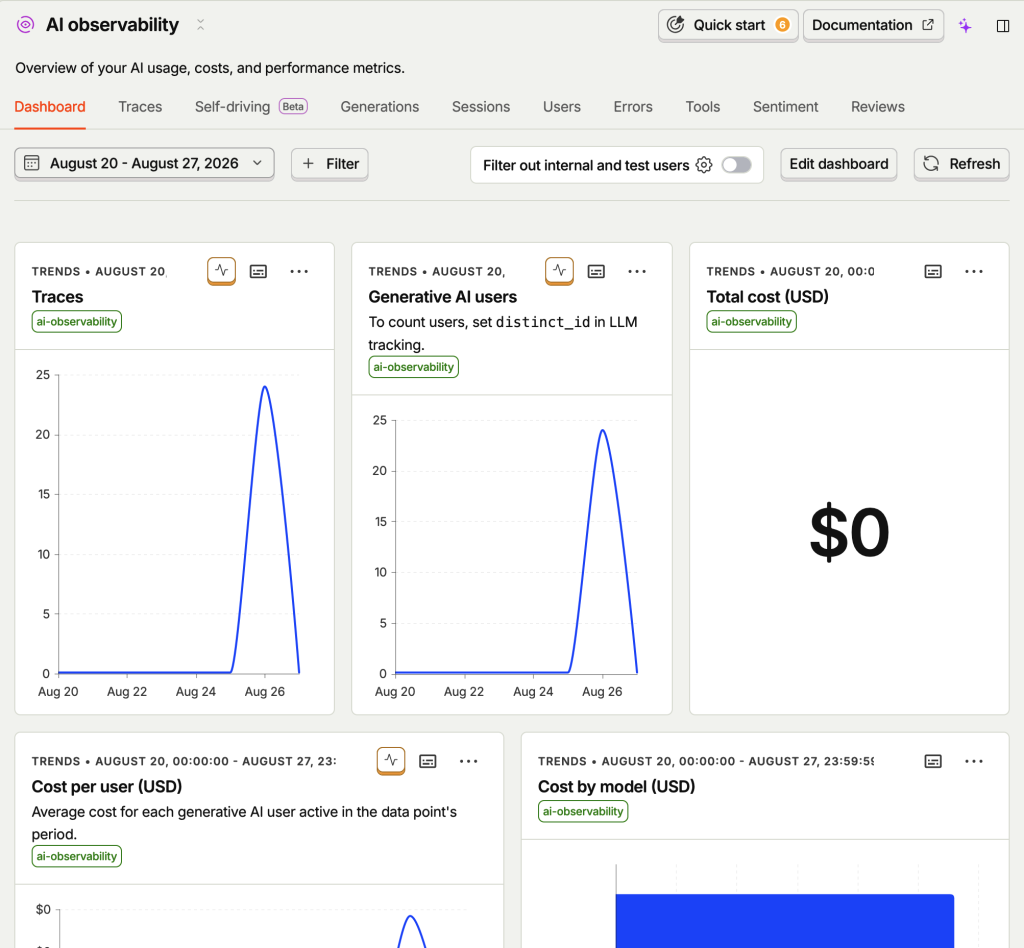Show details icon on Cost by model card
The height and width of the screenshot is (948, 1024).
click(x=933, y=761)
